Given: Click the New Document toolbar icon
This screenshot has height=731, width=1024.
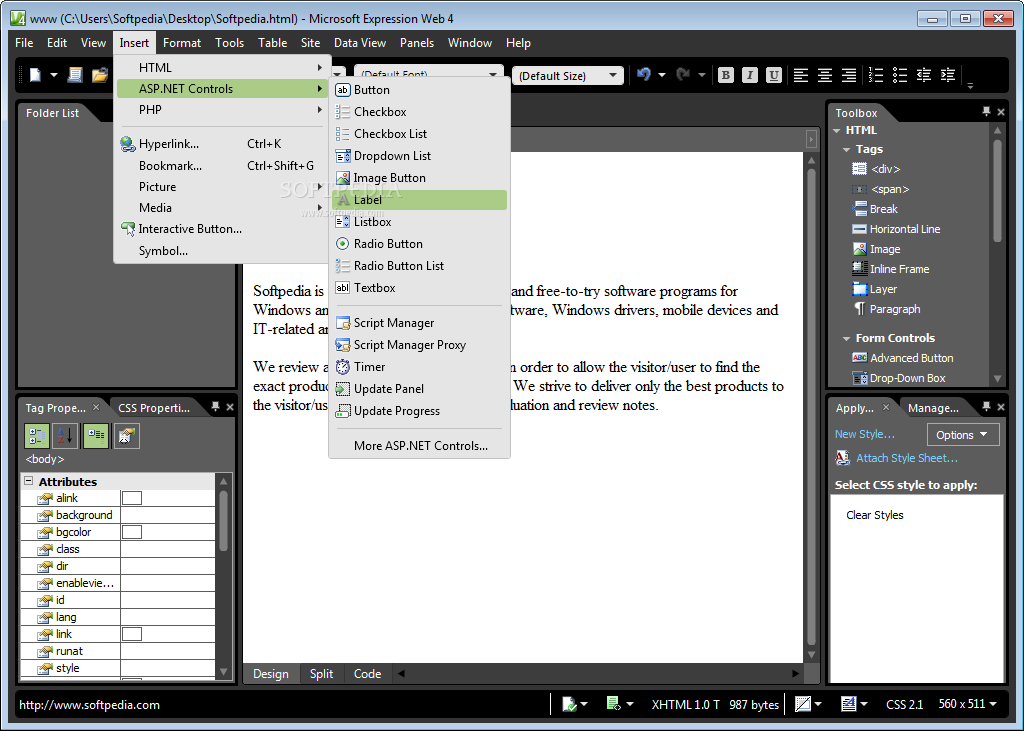Looking at the screenshot, I should (x=35, y=75).
